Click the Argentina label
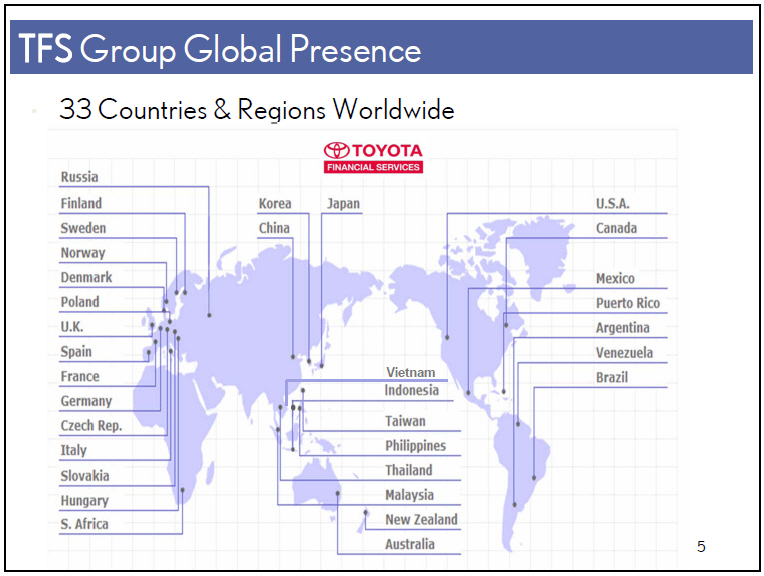764x576 pixels. tap(623, 327)
